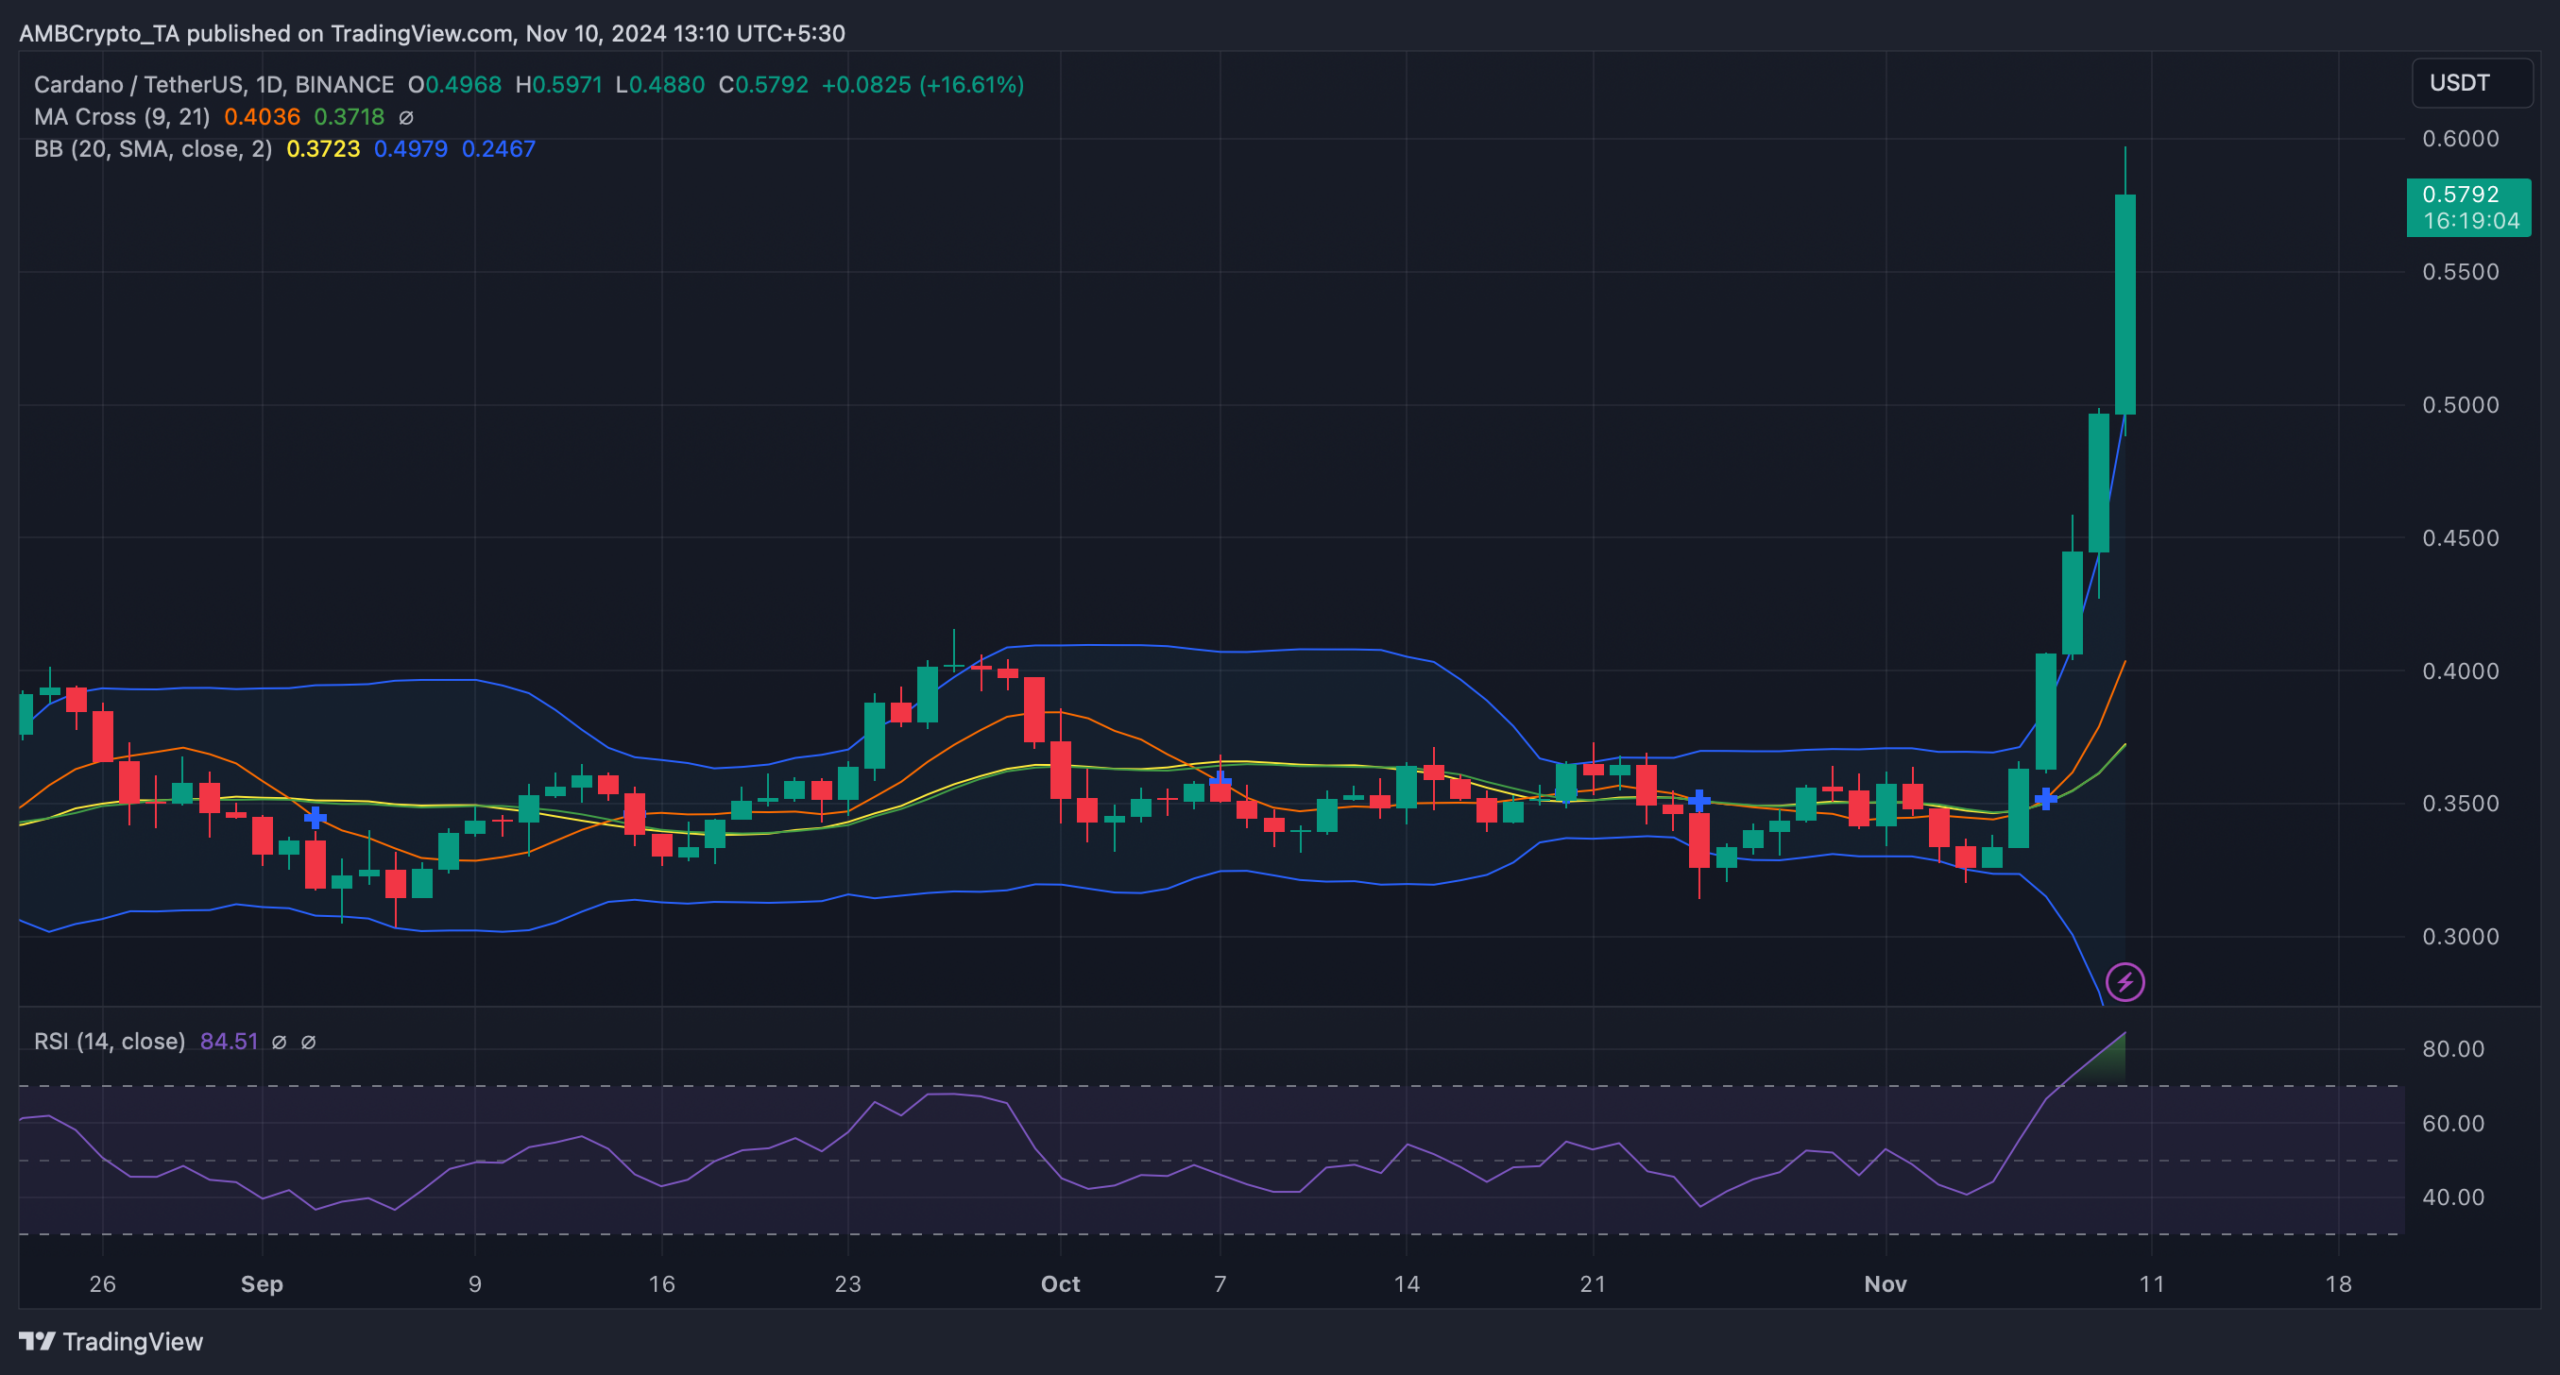This screenshot has width=2560, height=1375.
Task: Click the first null symbol after RSI 84.51
Action: [279, 1042]
